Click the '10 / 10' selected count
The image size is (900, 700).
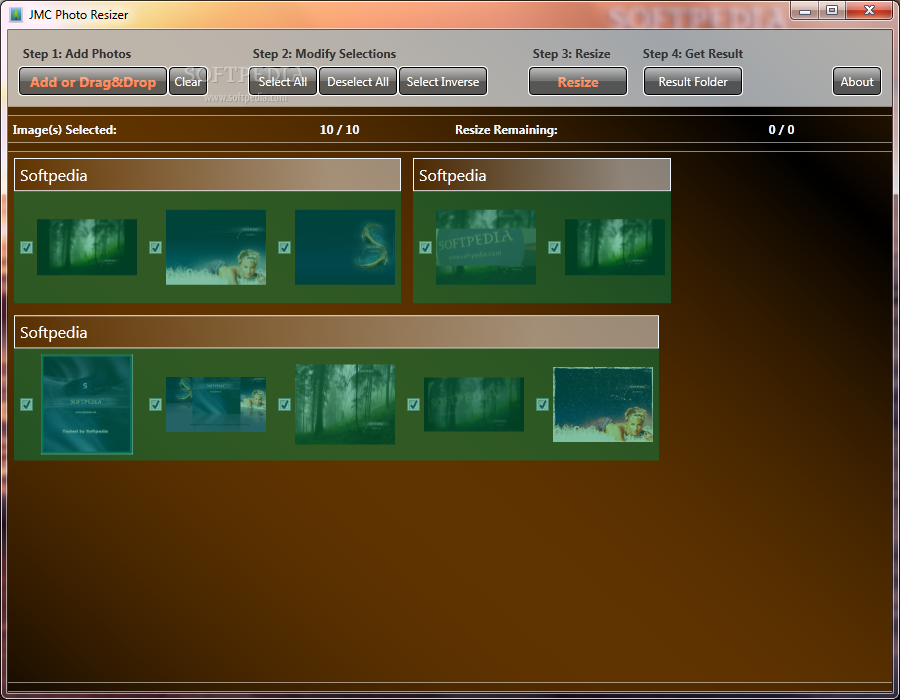(x=339, y=130)
